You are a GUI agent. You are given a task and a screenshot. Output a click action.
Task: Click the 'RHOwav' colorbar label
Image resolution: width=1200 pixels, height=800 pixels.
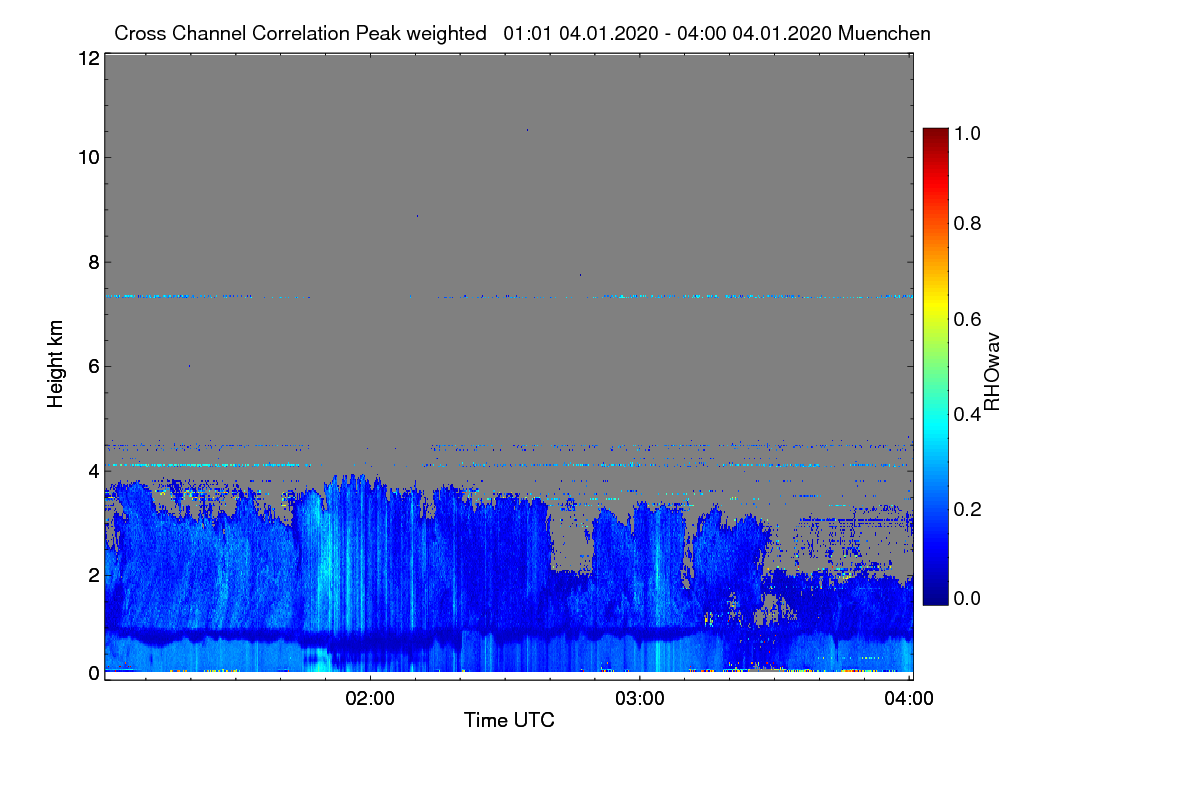[x=992, y=372]
